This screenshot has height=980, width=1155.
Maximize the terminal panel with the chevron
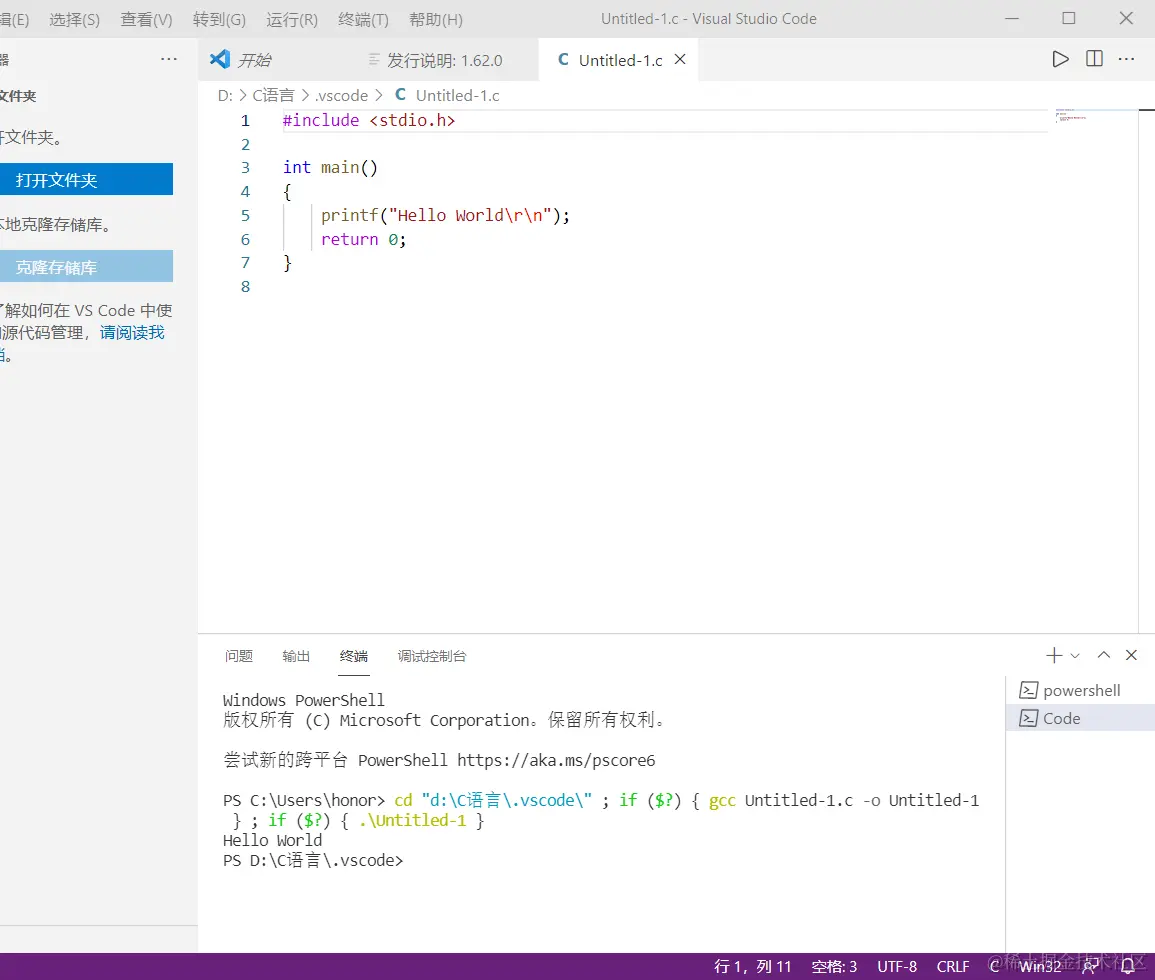pos(1103,655)
